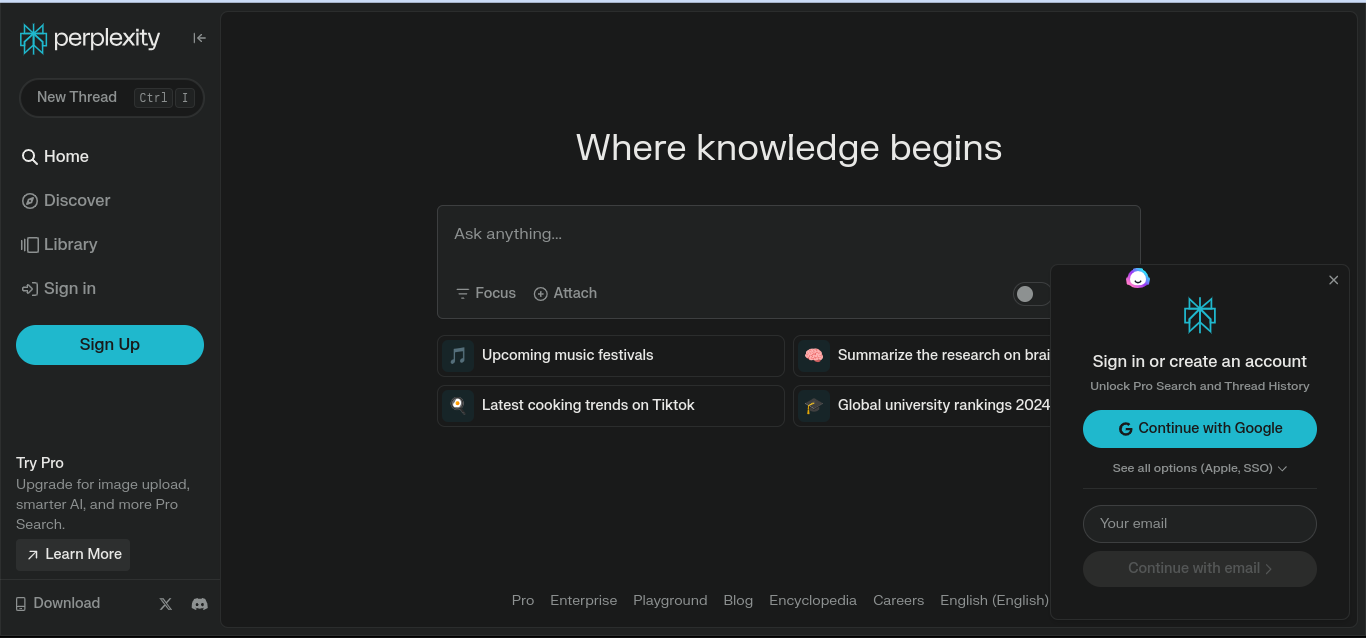
Task: Click the fried egg cooking icon
Action: tap(458, 405)
